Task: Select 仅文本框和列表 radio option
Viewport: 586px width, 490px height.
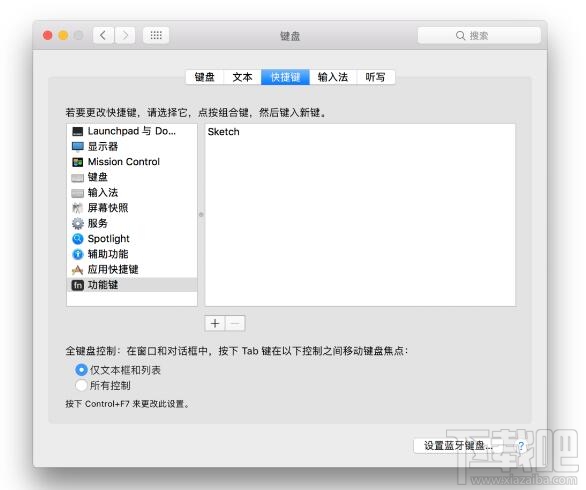Action: coord(81,370)
